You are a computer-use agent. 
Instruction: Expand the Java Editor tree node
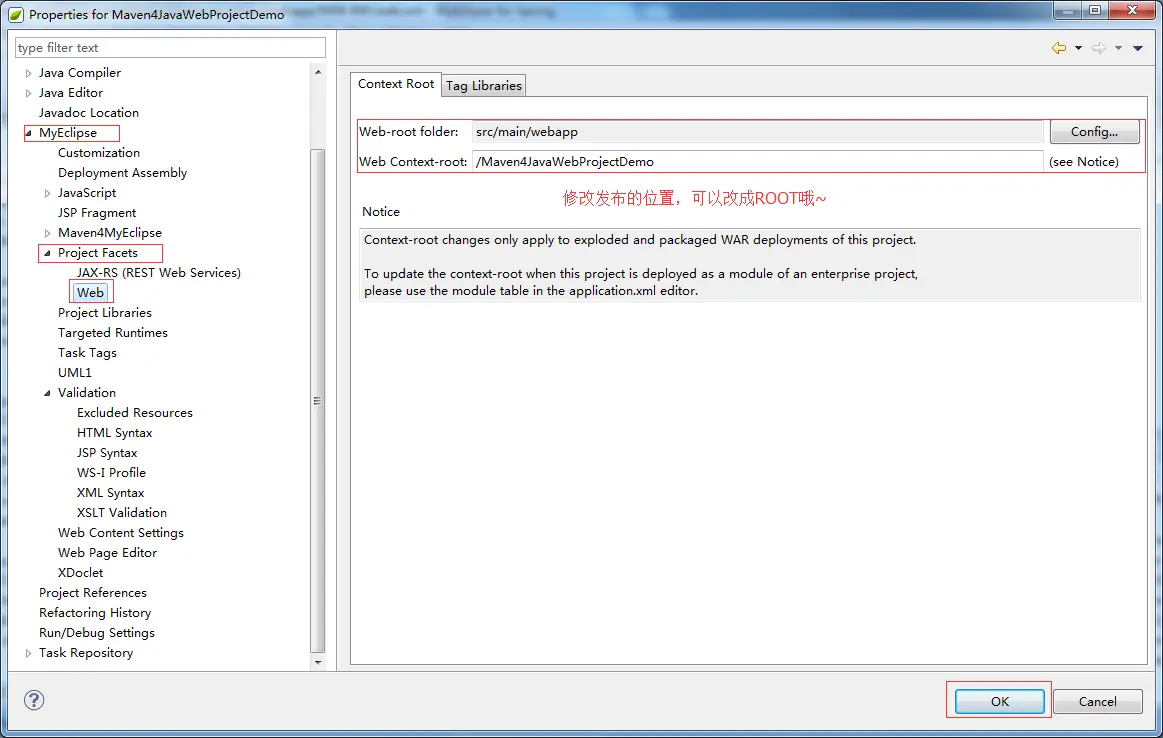tap(28, 93)
